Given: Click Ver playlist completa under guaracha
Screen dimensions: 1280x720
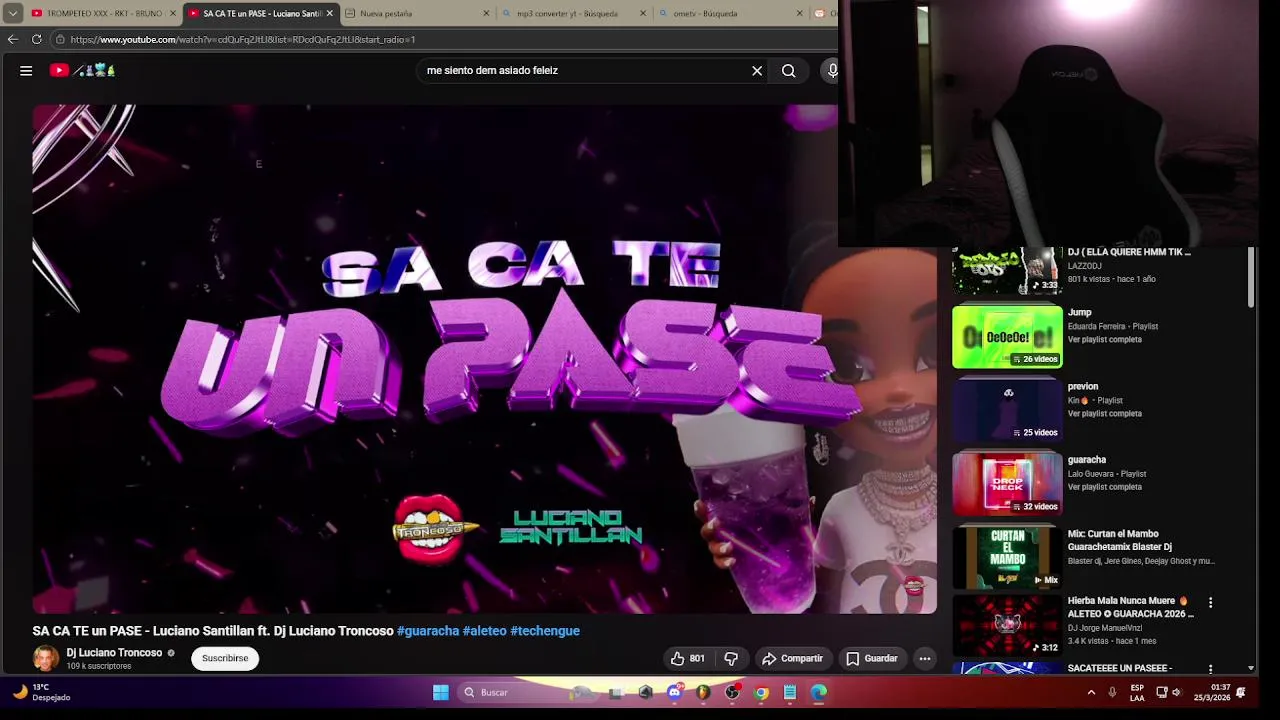Looking at the screenshot, I should [x=1104, y=487].
